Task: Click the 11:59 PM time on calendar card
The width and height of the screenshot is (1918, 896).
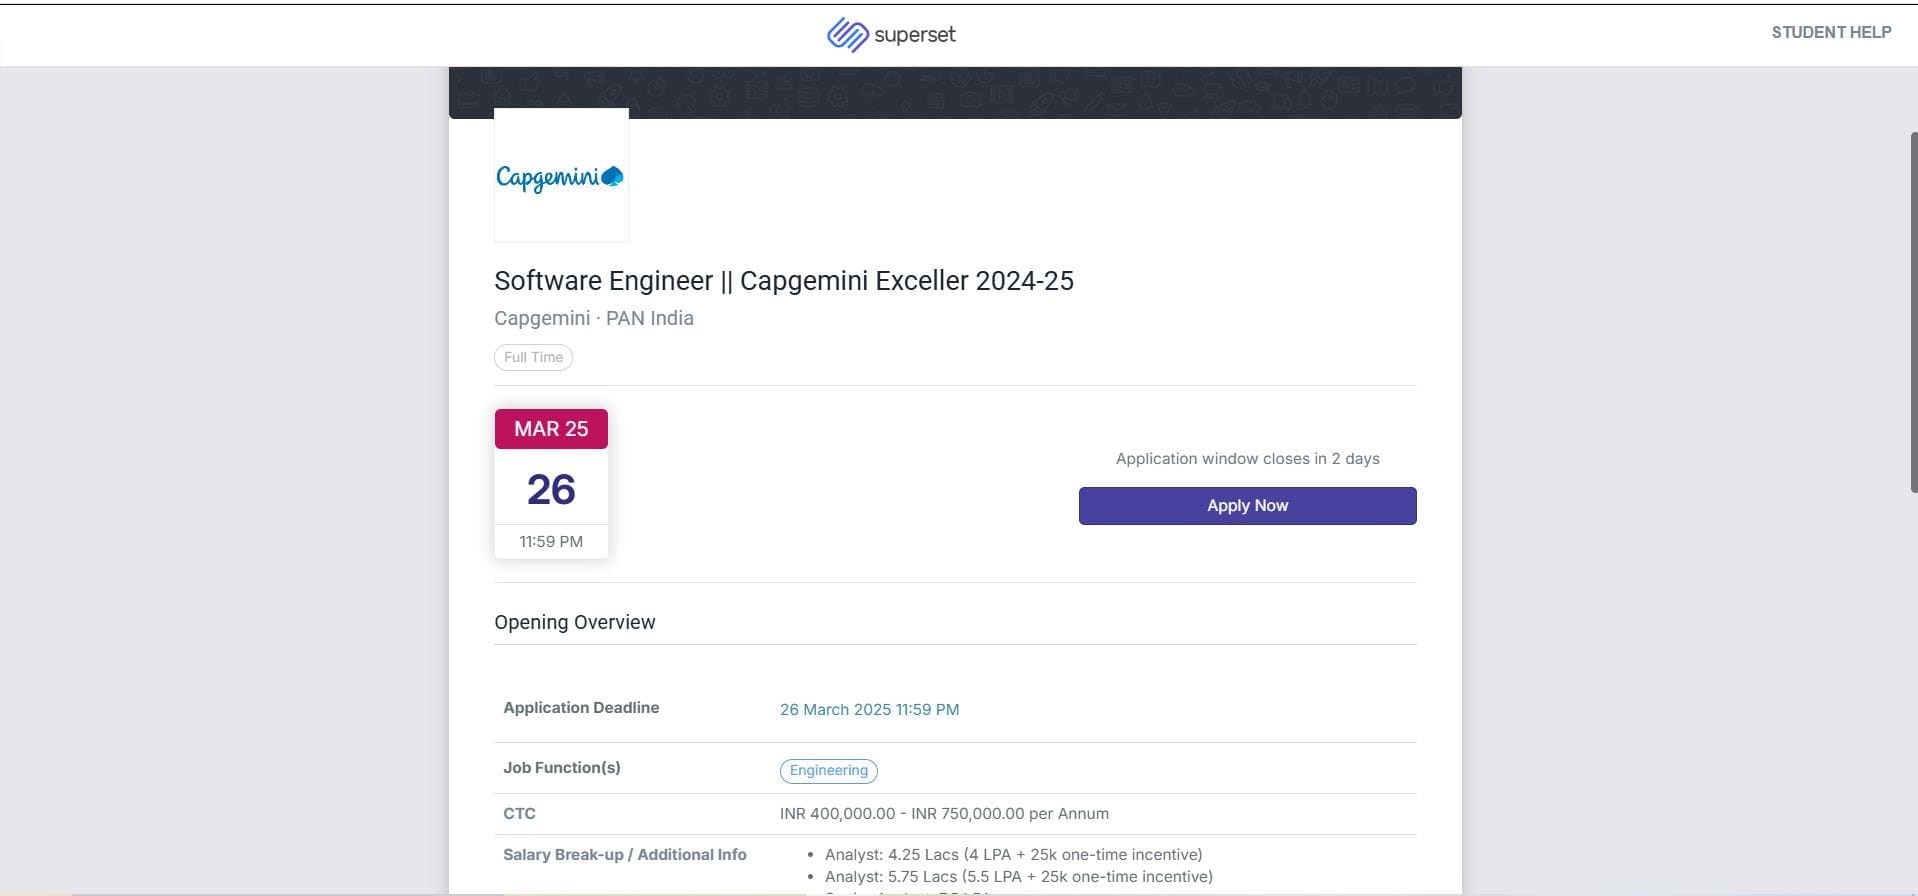Action: tap(551, 541)
